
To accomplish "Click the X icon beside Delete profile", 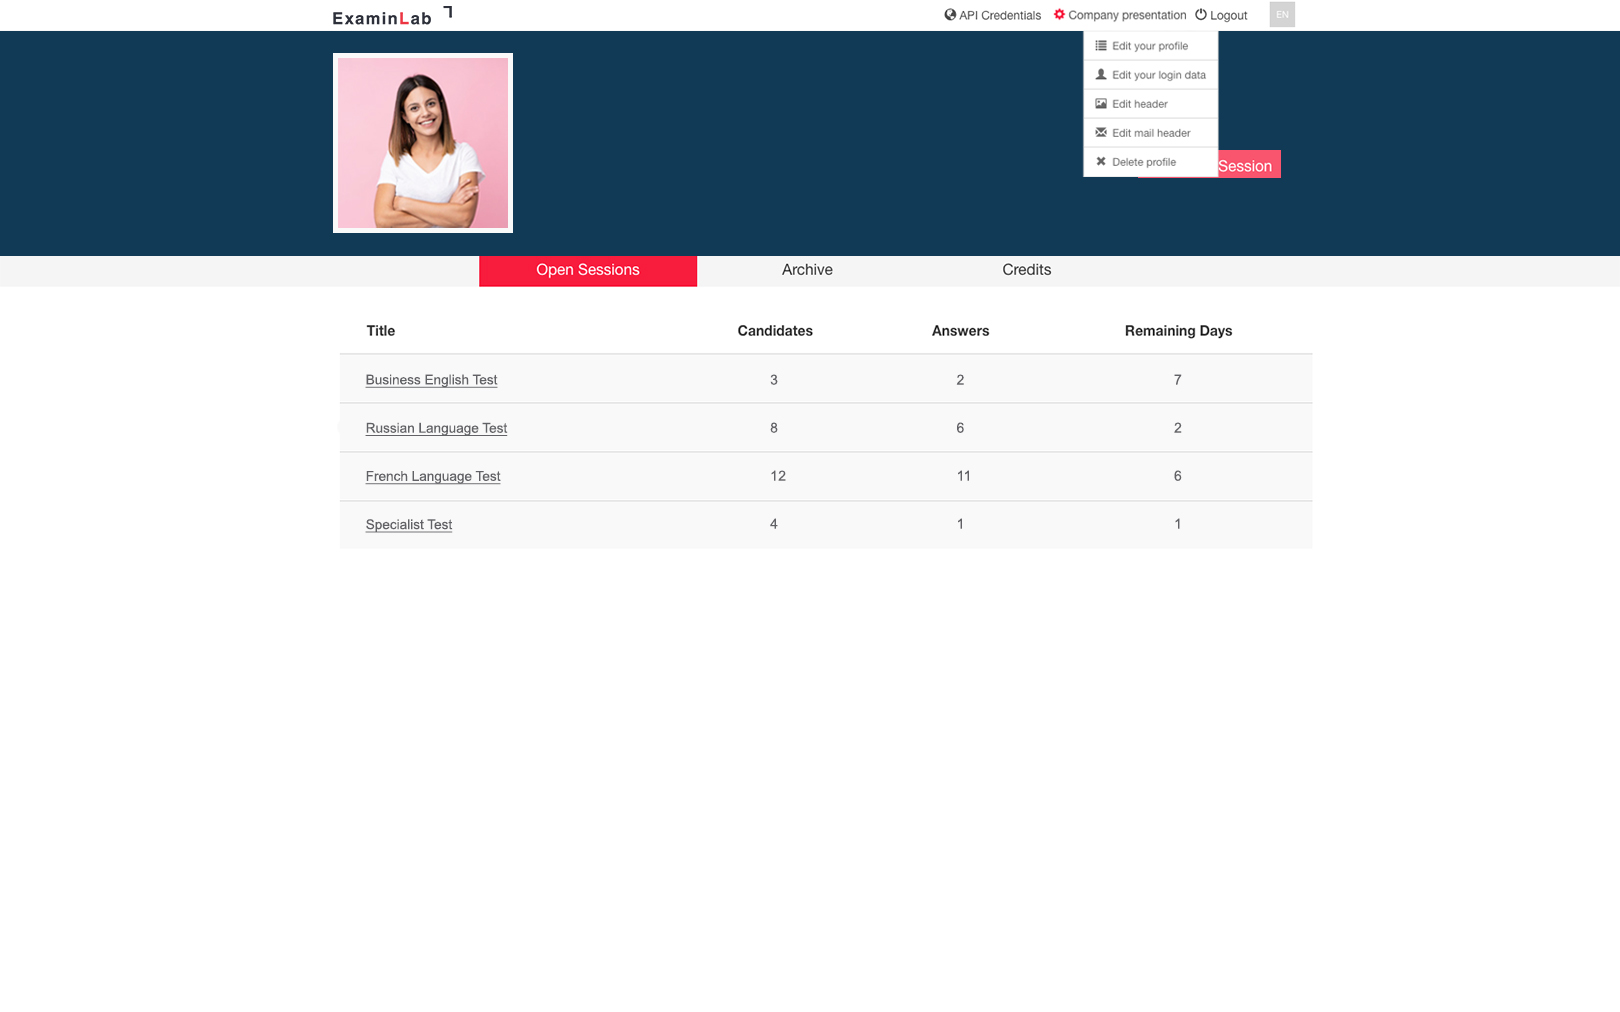I will pyautogui.click(x=1101, y=162).
